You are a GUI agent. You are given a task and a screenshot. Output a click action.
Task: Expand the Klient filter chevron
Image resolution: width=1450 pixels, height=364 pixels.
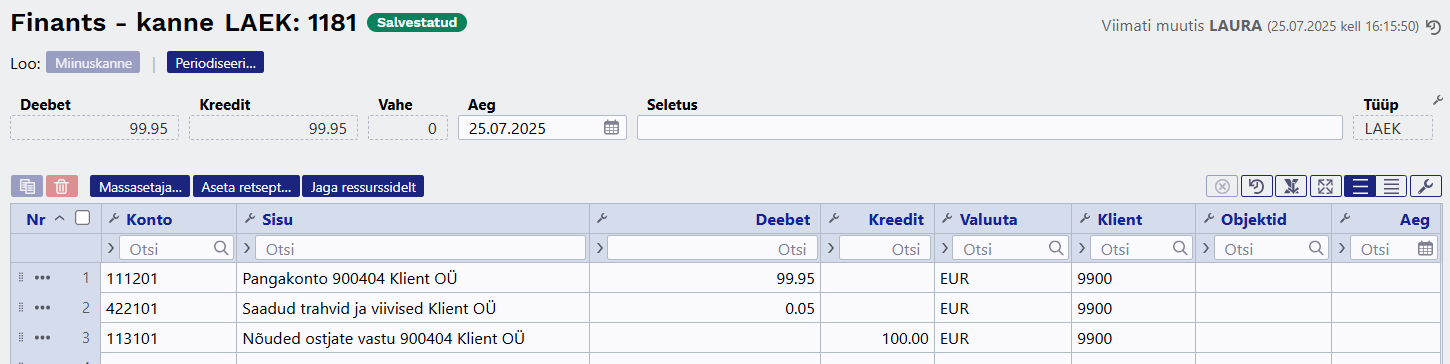(1081, 248)
